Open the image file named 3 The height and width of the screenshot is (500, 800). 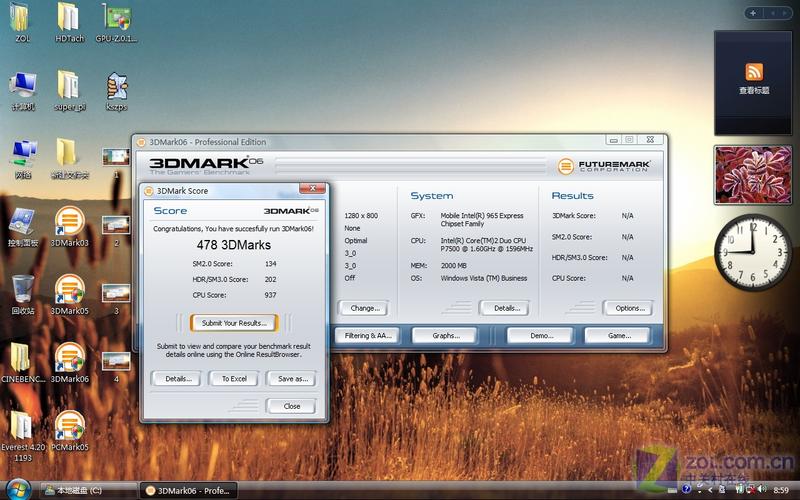click(x=116, y=299)
